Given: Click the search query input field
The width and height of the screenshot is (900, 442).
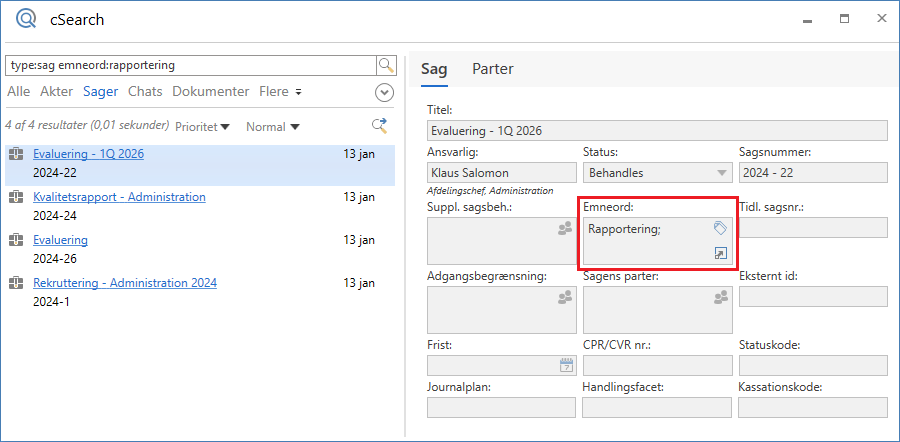Looking at the screenshot, I should [x=191, y=65].
